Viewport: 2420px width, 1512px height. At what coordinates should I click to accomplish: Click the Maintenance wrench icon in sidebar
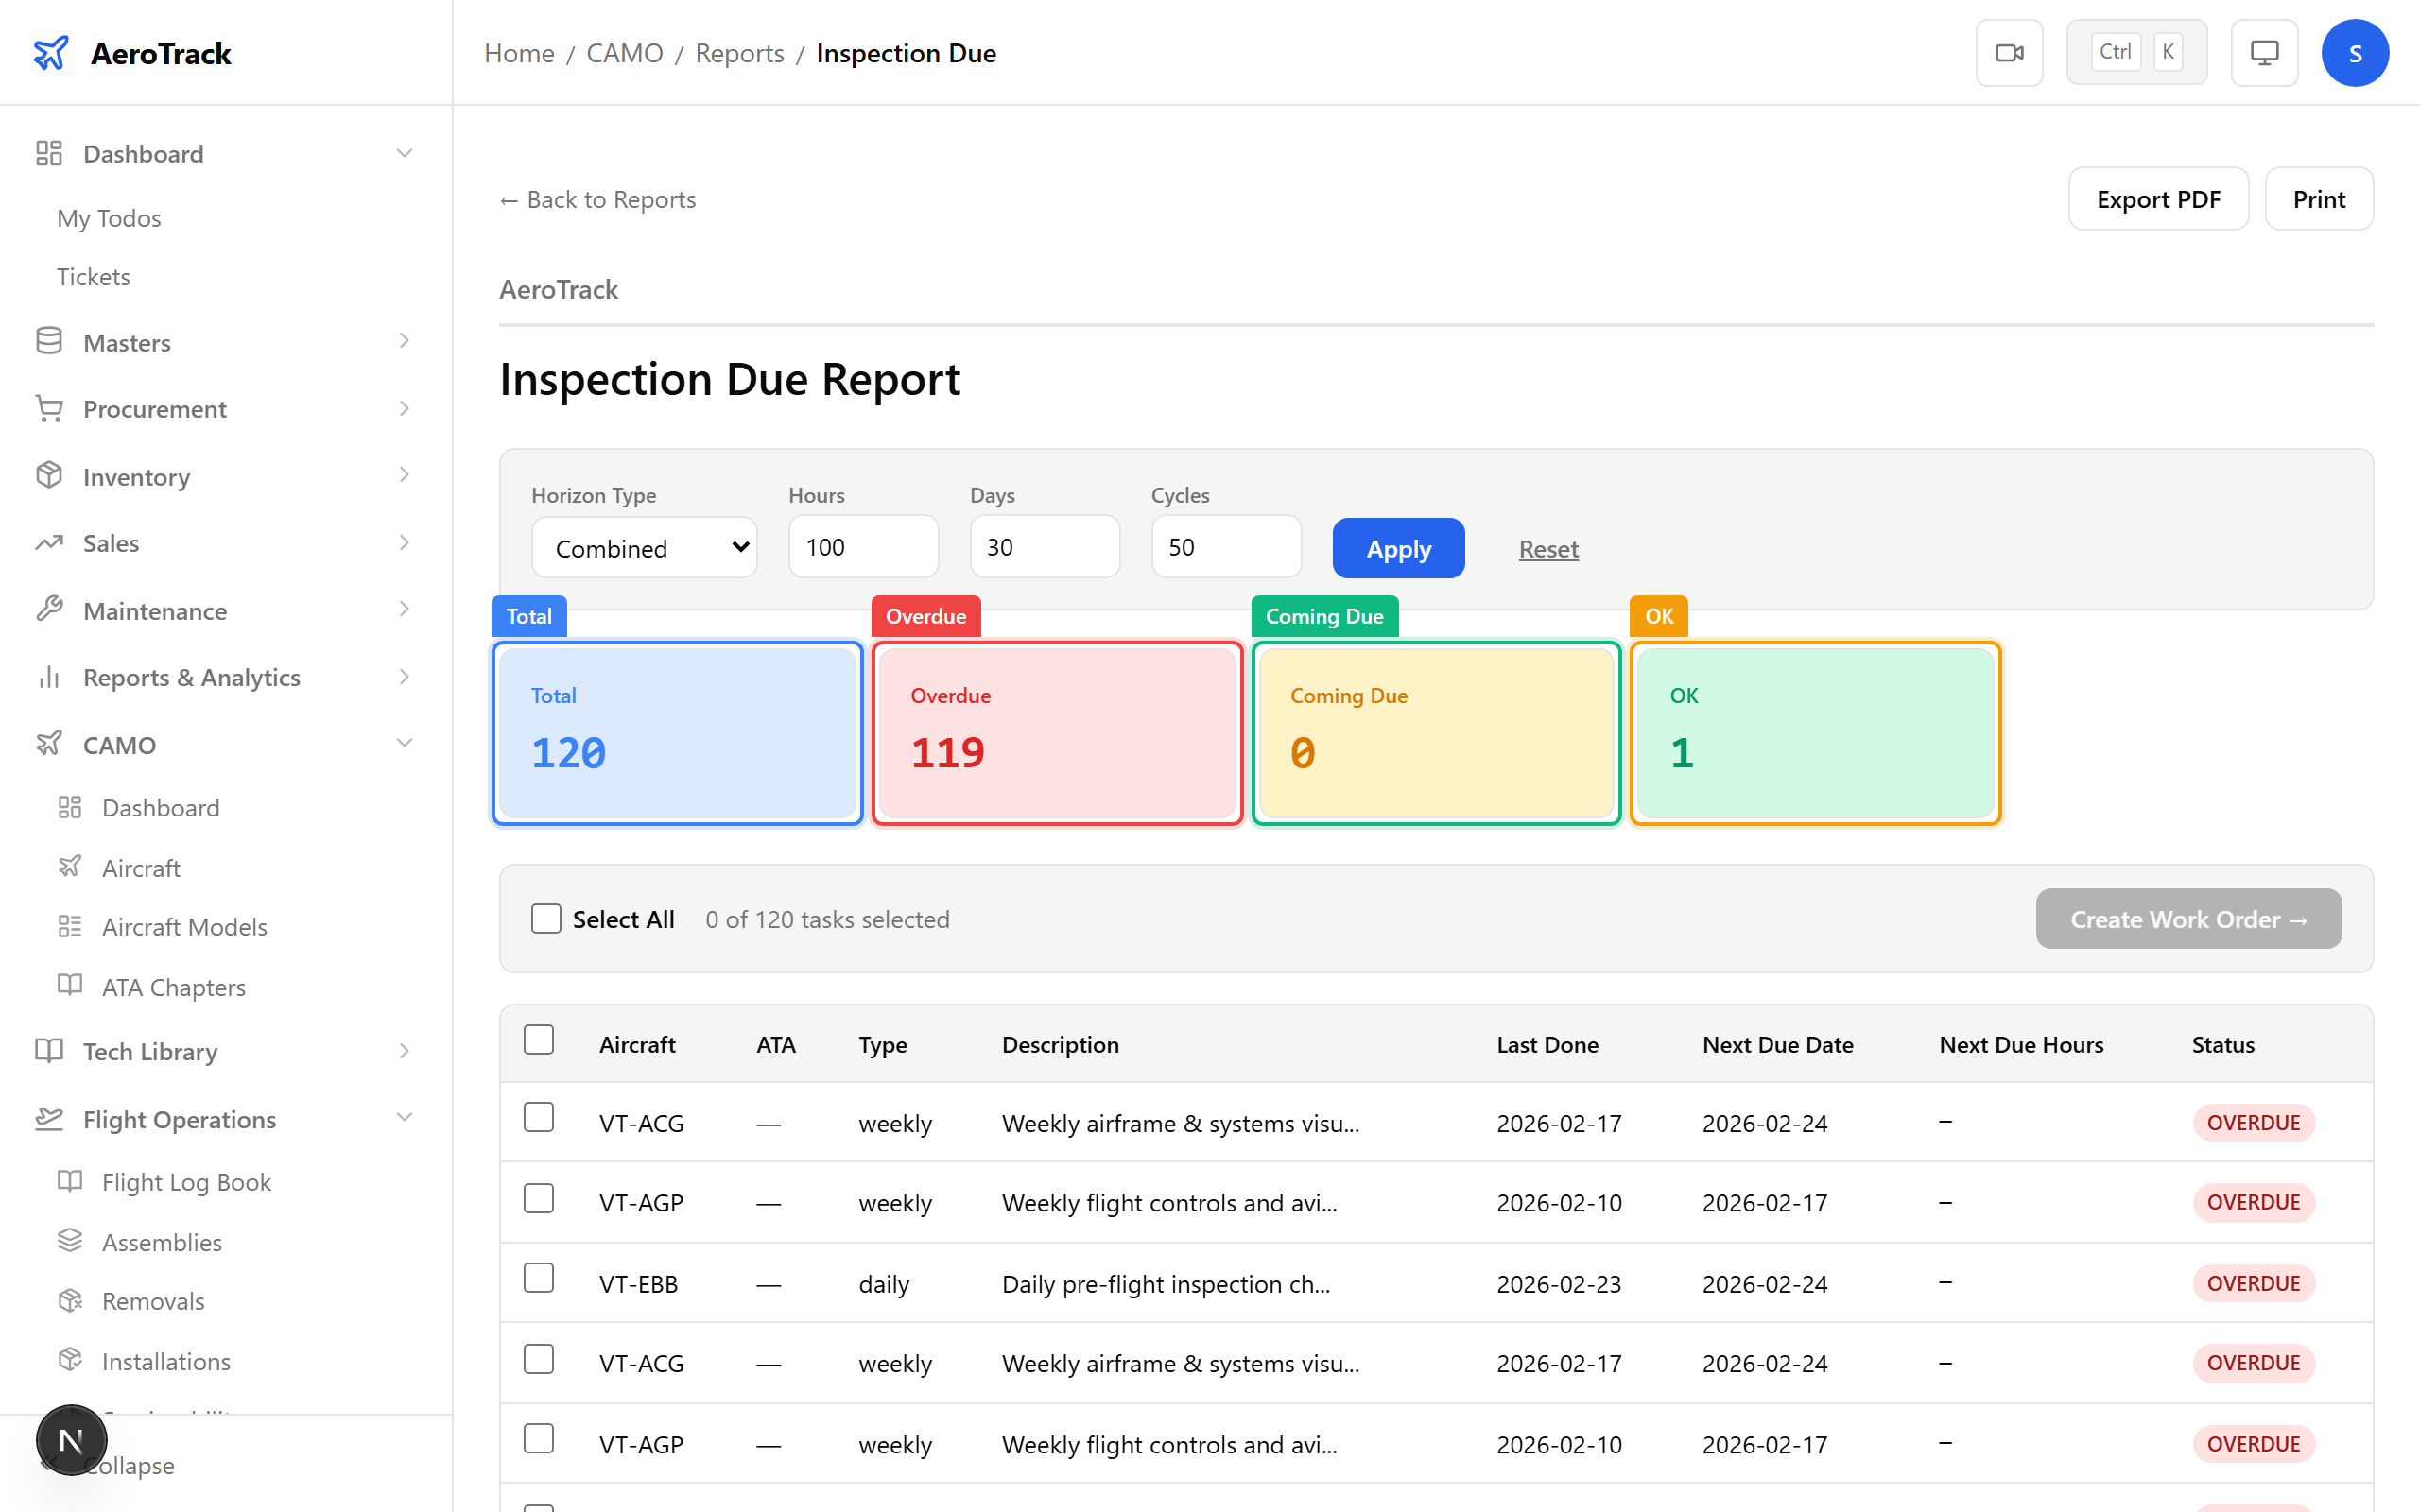(49, 610)
